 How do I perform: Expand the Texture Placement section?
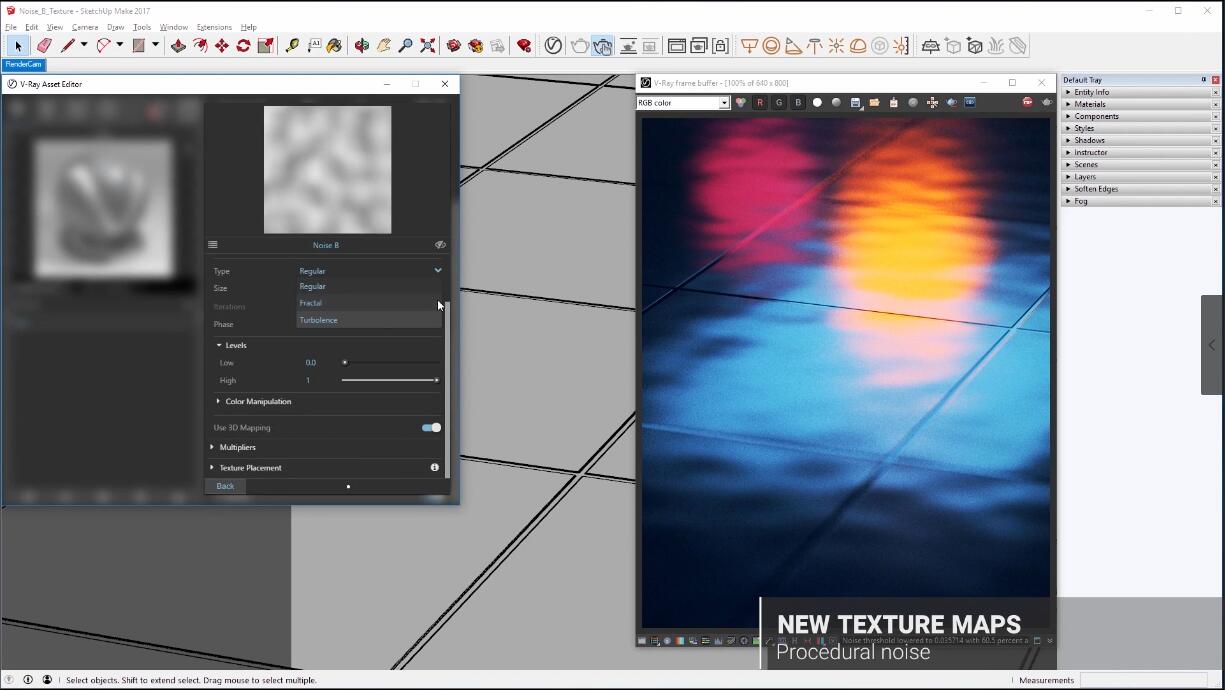(x=250, y=468)
